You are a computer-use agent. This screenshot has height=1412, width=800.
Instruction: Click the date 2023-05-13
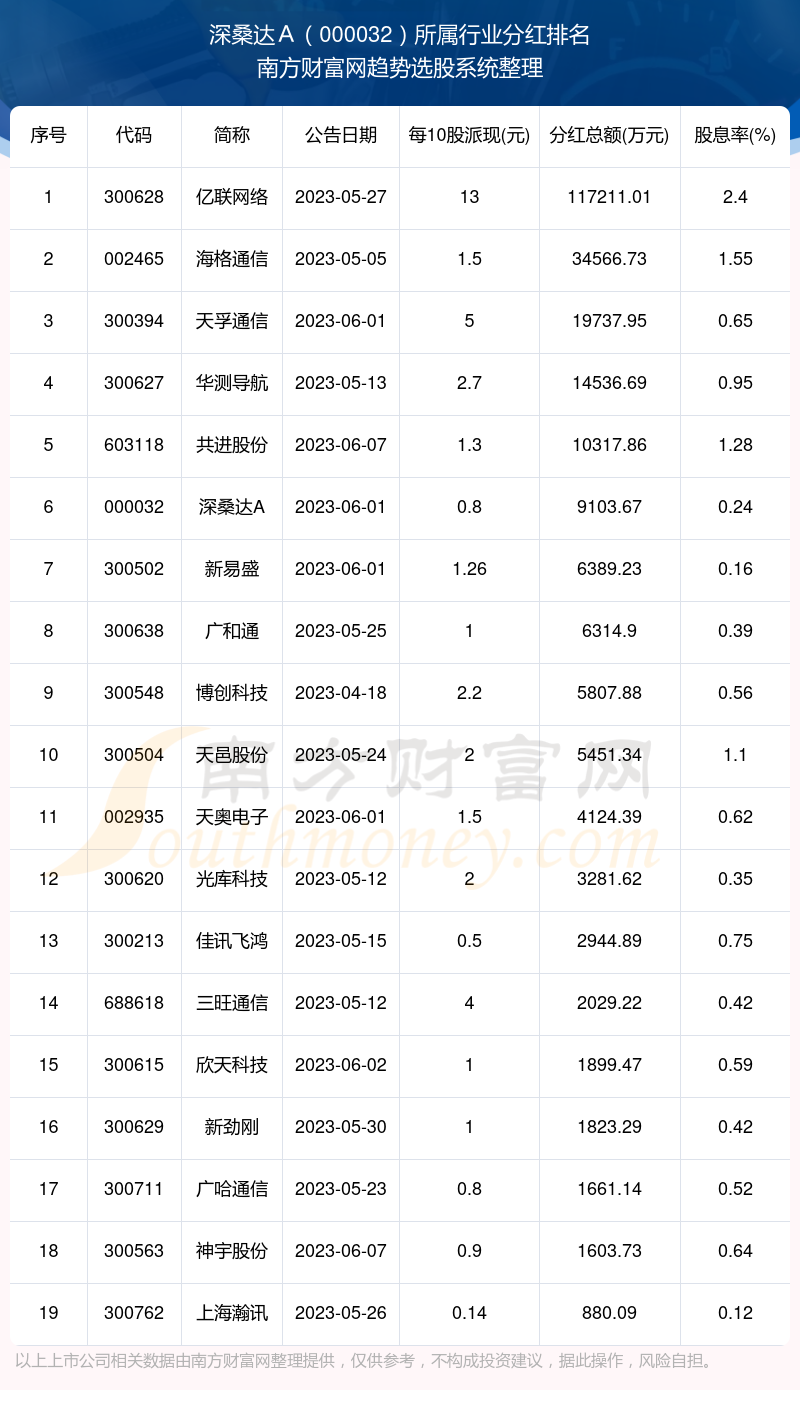click(341, 383)
